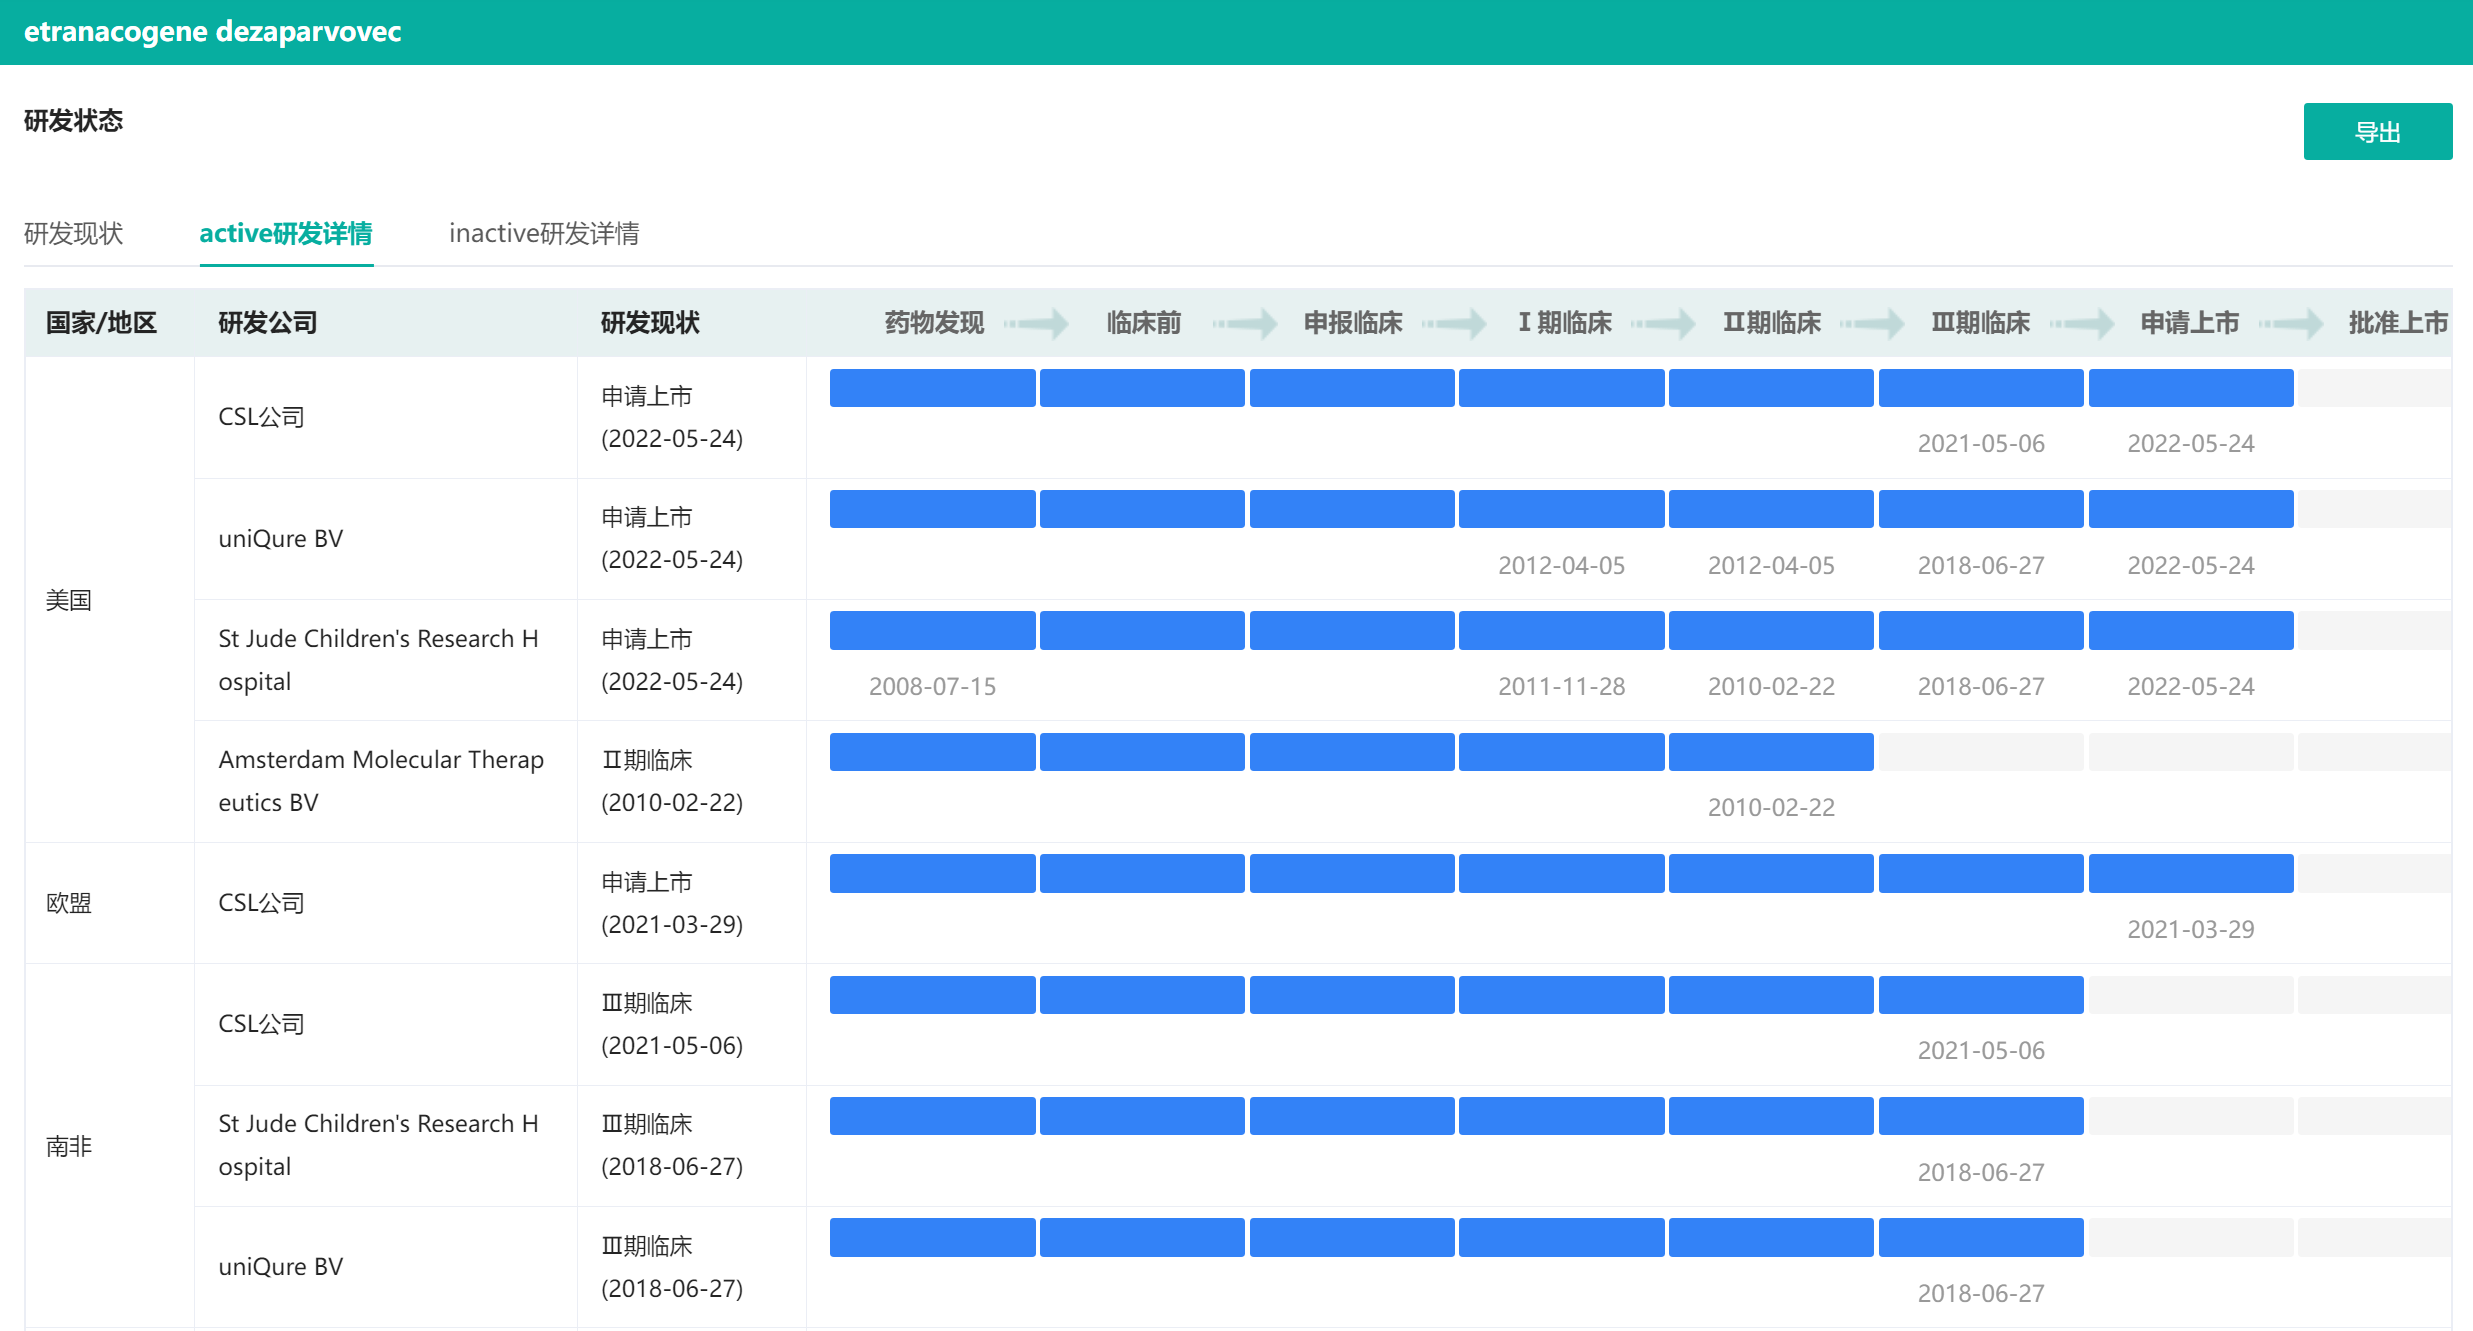Click arrow icon after 申报临床 header
Viewport: 2473px width, 1331px height.
[x=1455, y=323]
